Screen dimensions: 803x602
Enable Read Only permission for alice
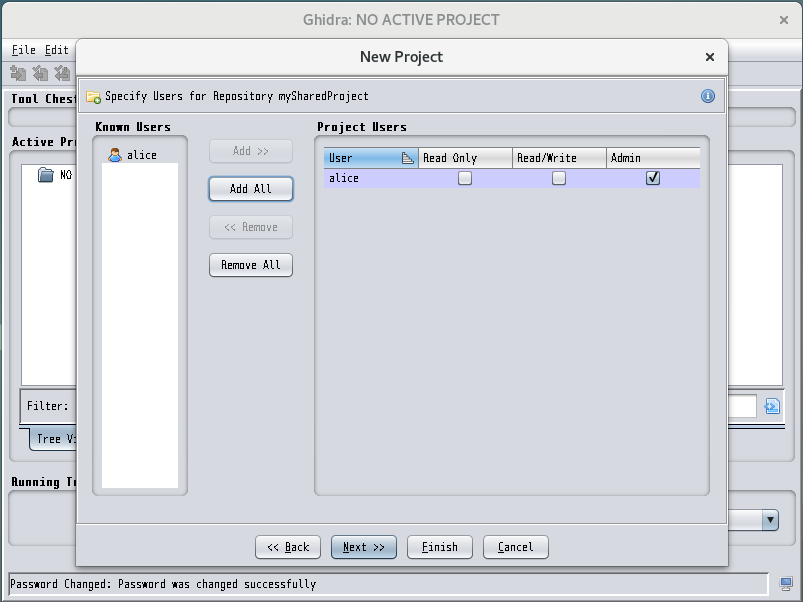click(x=464, y=178)
